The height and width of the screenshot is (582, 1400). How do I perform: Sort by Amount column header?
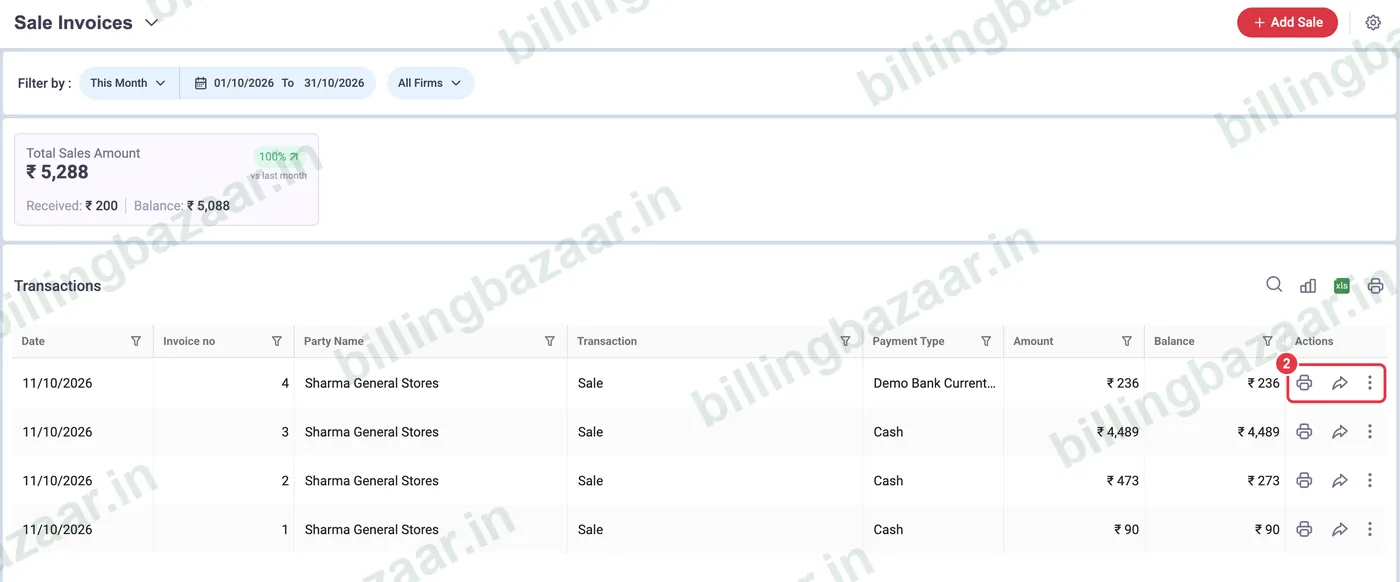[x=1033, y=341]
